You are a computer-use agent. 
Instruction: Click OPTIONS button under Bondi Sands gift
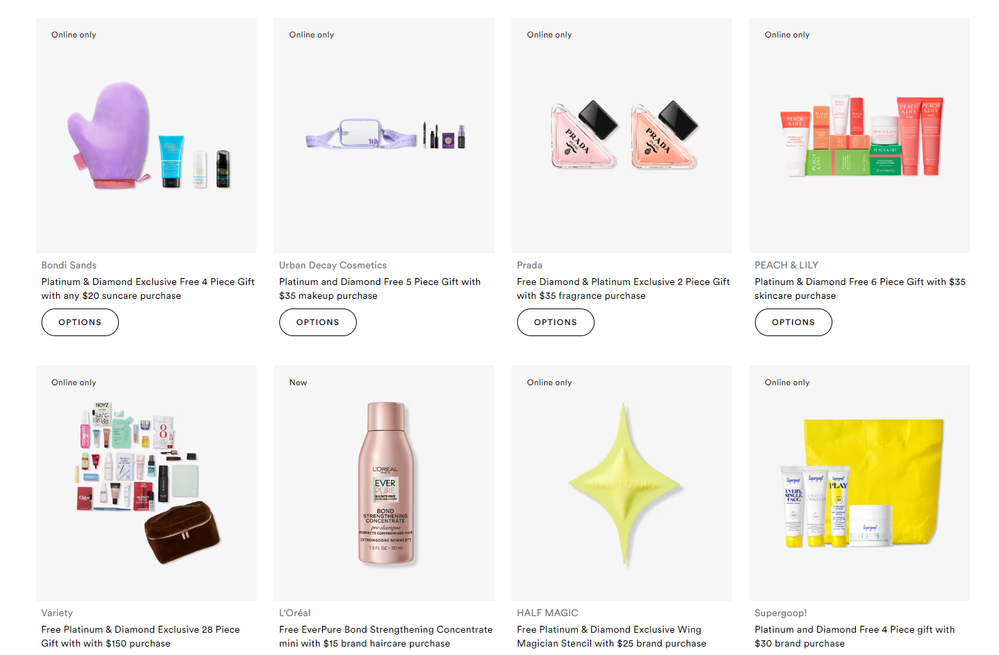(x=80, y=322)
